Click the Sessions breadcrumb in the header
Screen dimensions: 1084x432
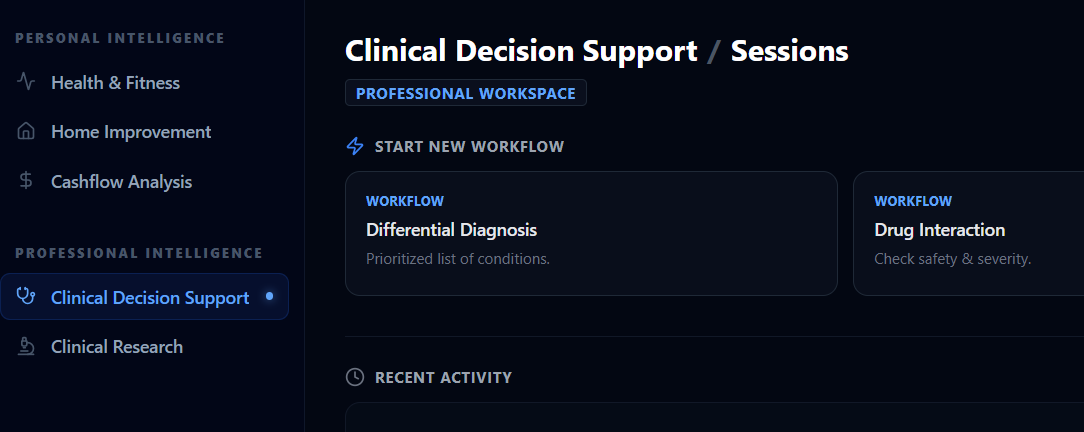coord(789,51)
